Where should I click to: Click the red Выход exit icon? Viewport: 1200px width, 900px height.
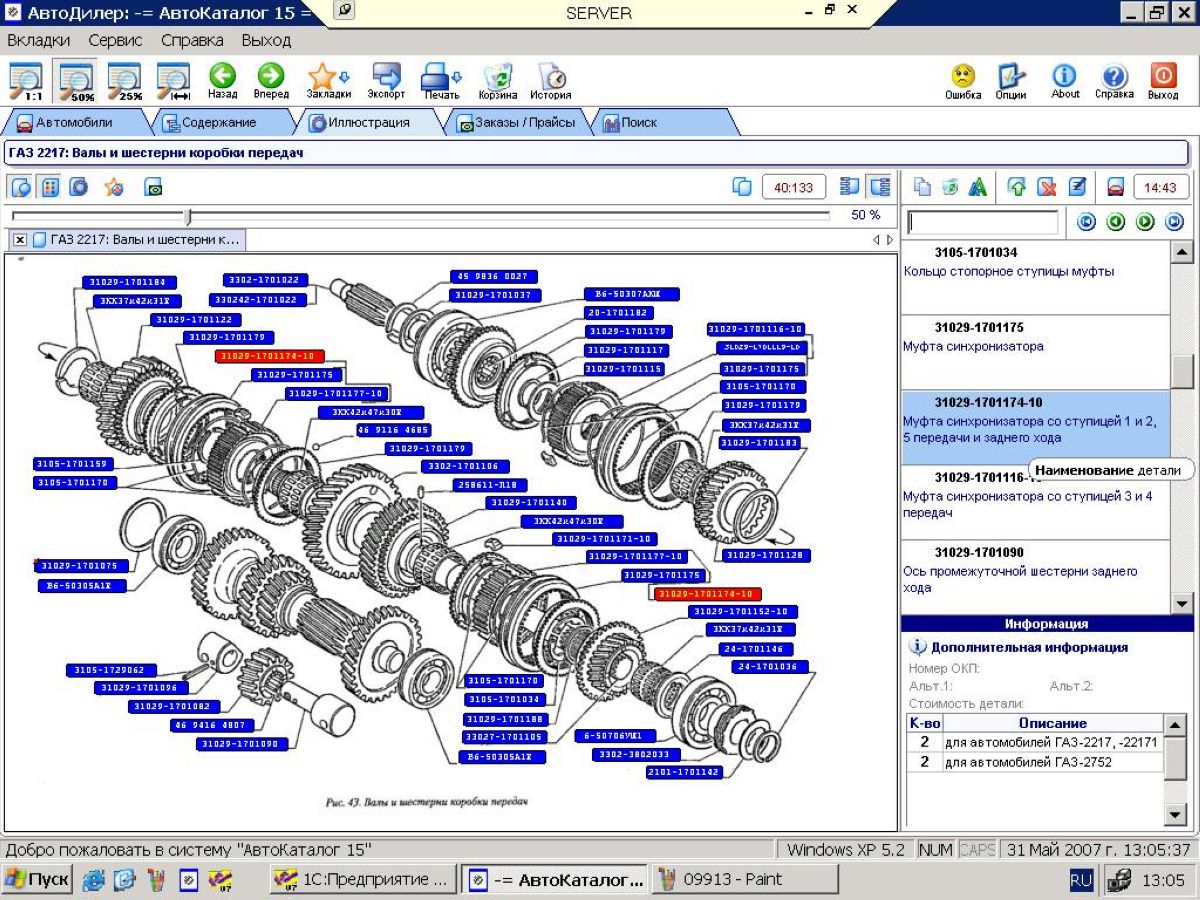1163,81
